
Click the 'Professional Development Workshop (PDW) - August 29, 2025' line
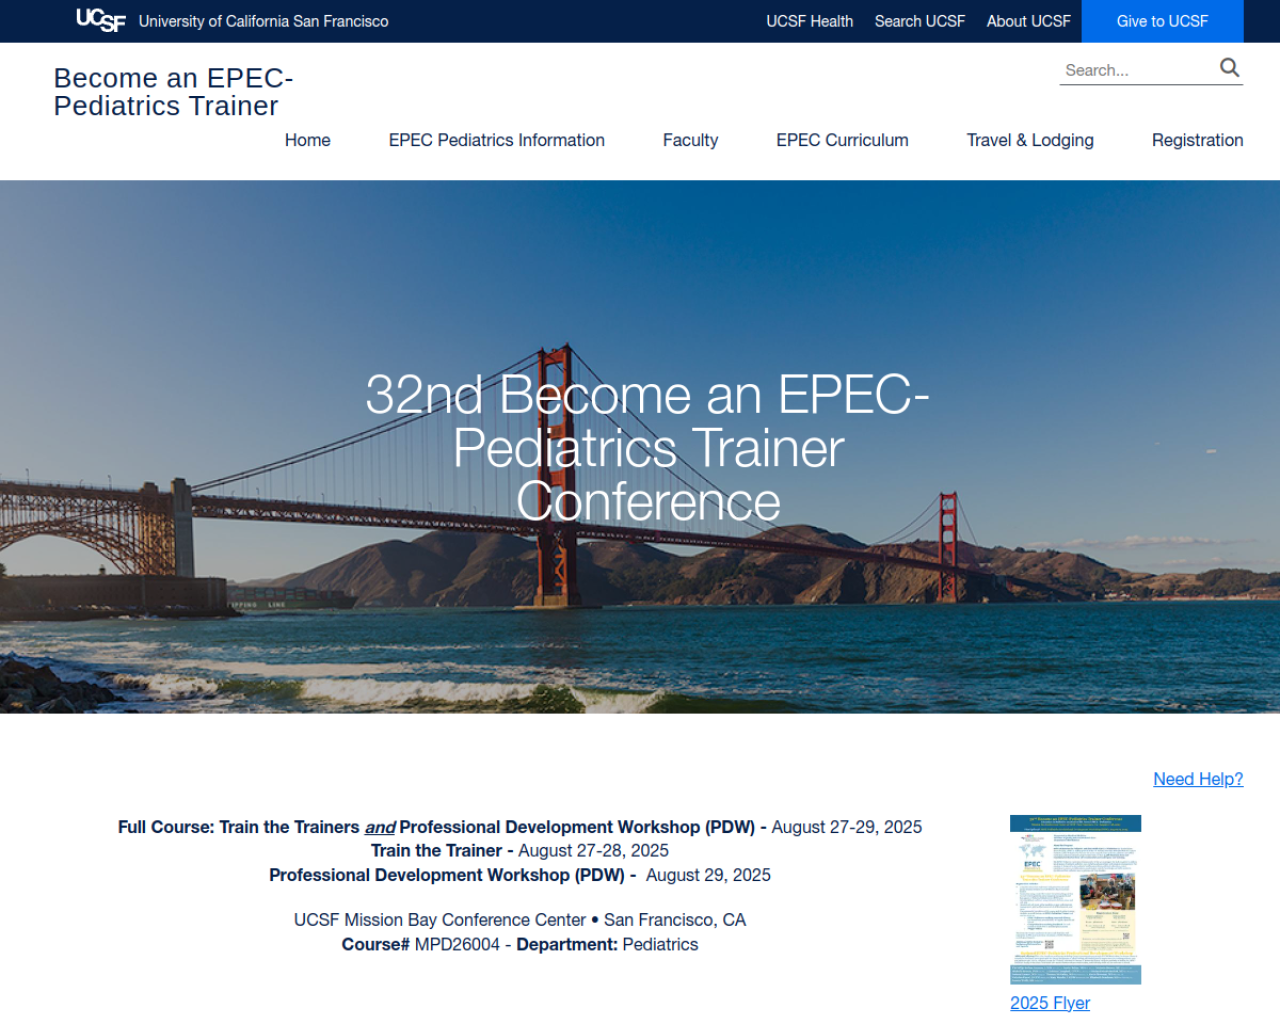tap(520, 875)
